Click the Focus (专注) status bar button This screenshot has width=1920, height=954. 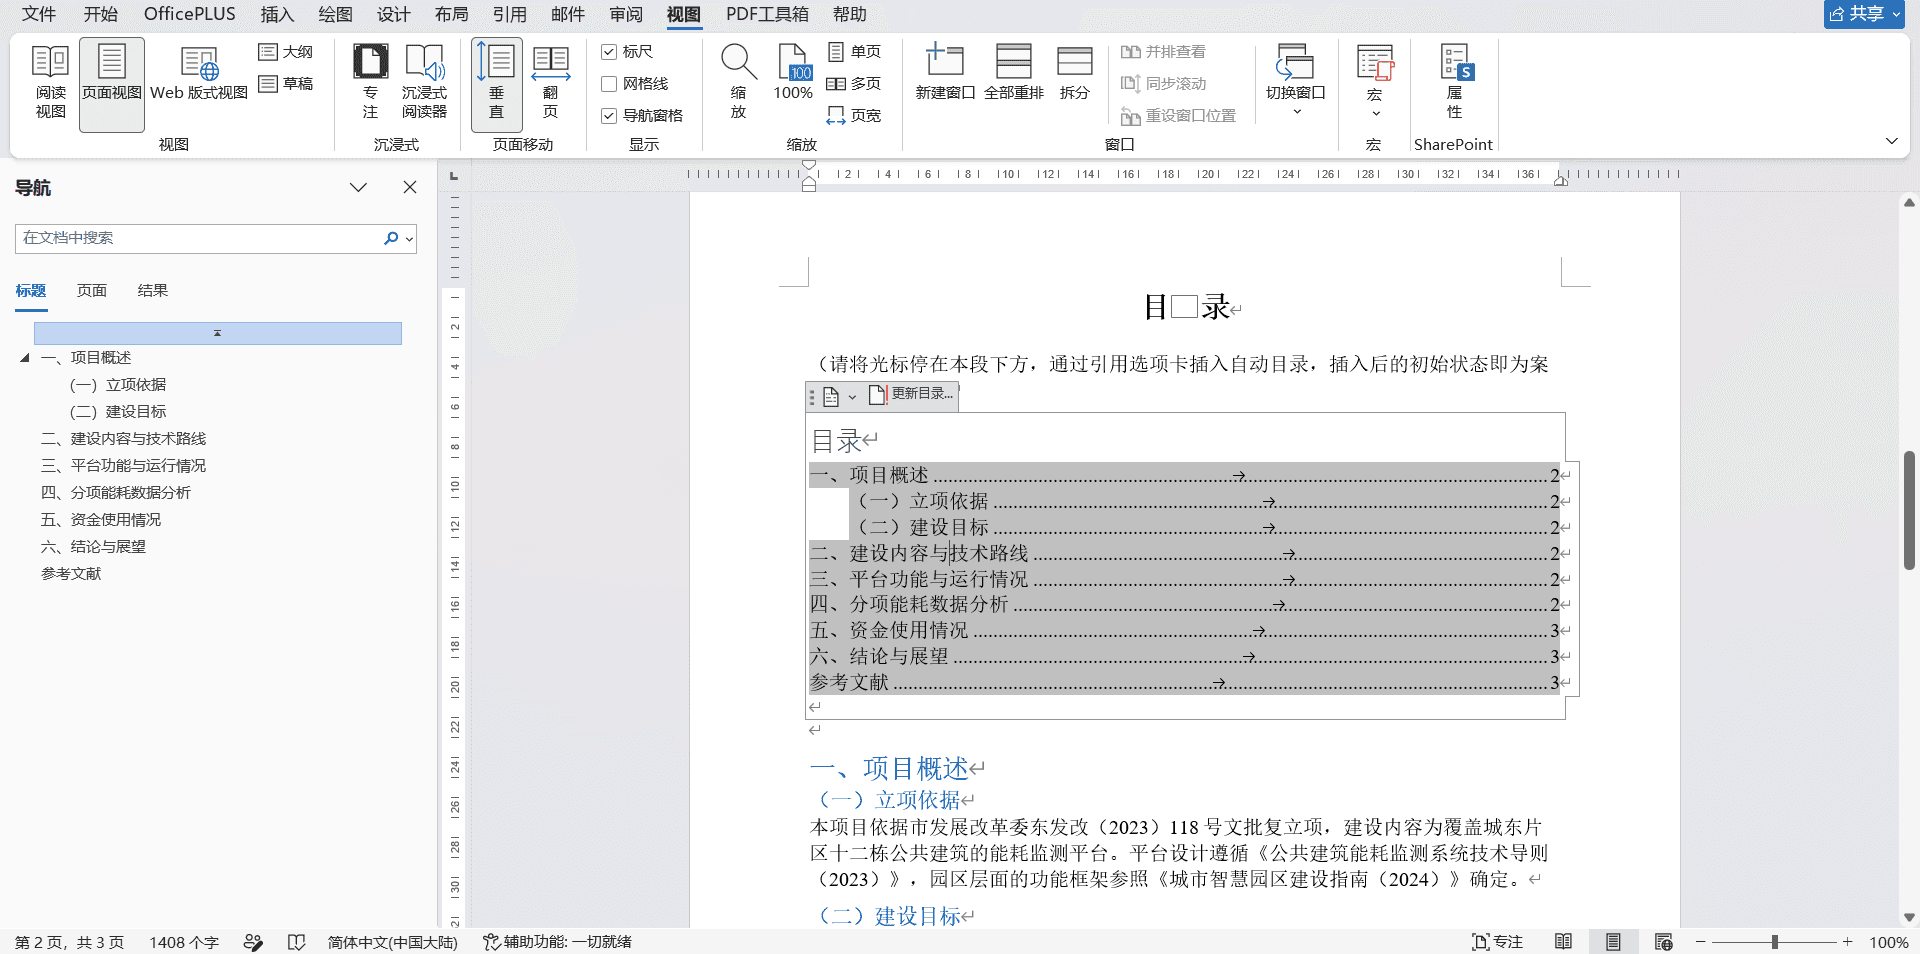tap(1497, 942)
